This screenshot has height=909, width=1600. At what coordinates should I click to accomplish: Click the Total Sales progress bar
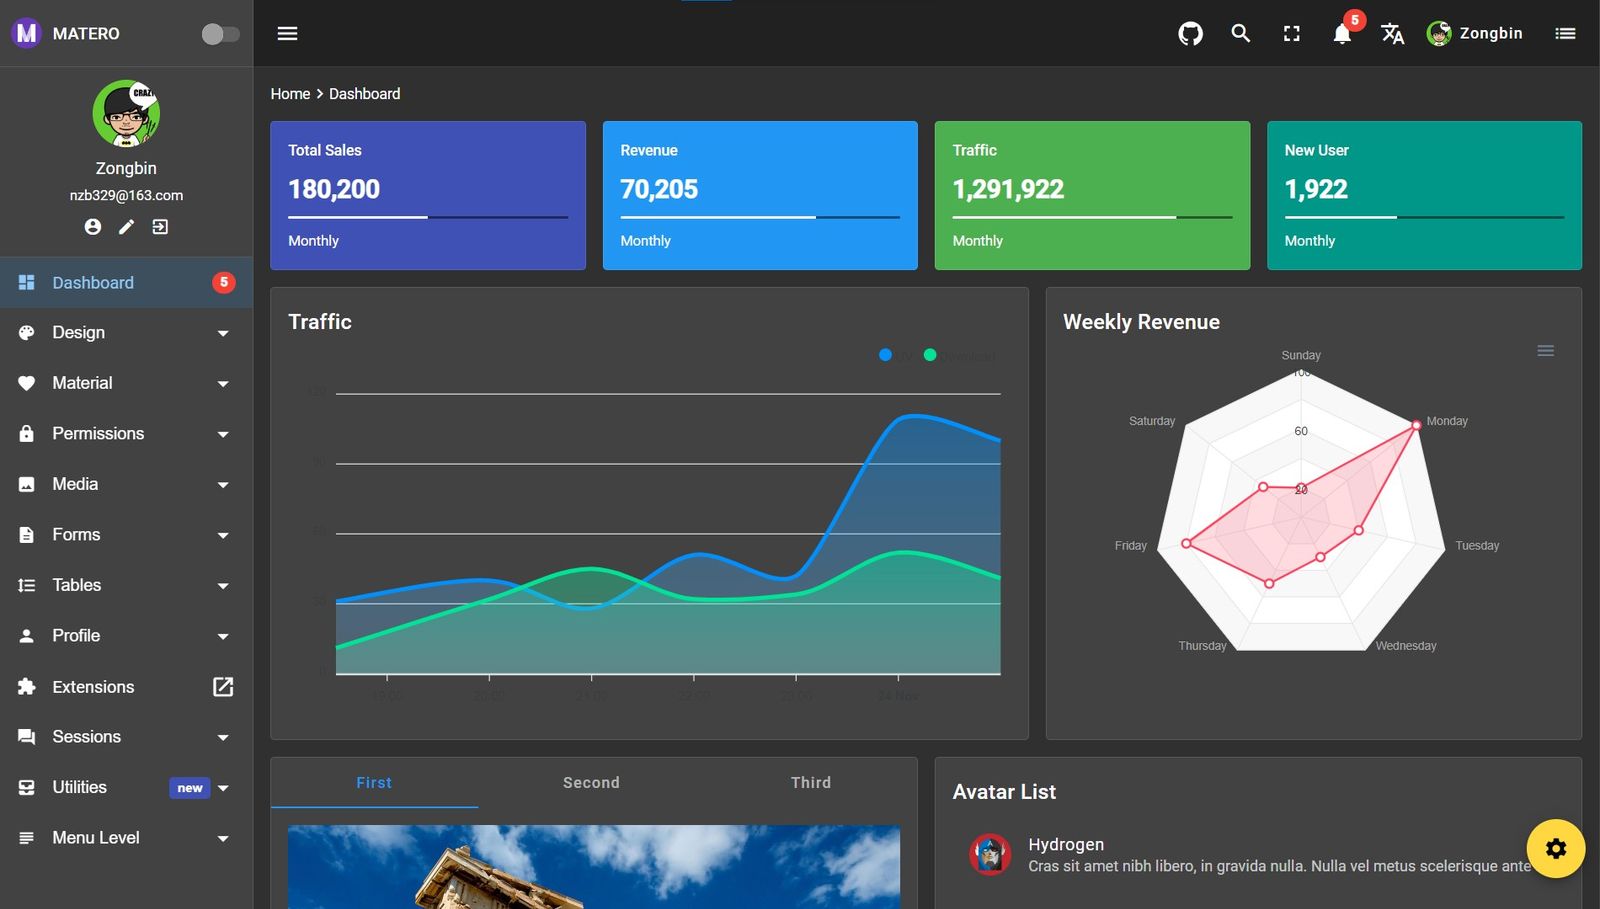428,217
